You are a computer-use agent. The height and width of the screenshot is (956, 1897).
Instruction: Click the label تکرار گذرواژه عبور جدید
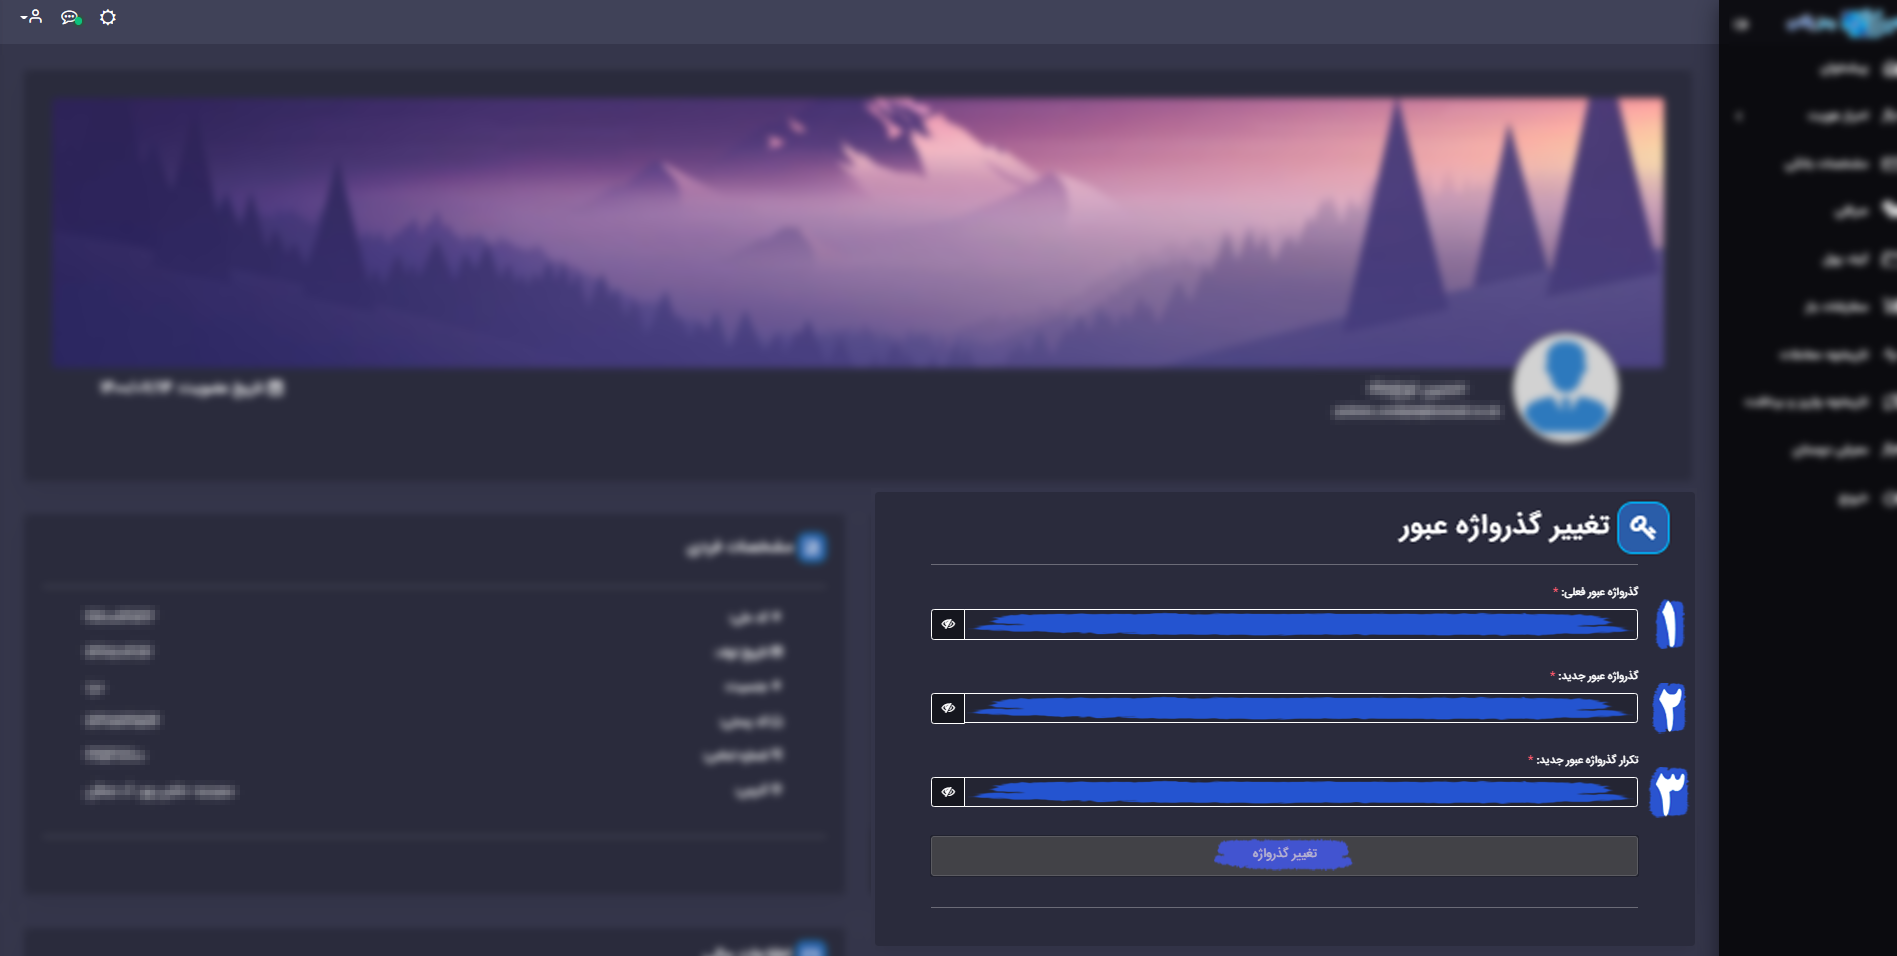click(x=1587, y=760)
